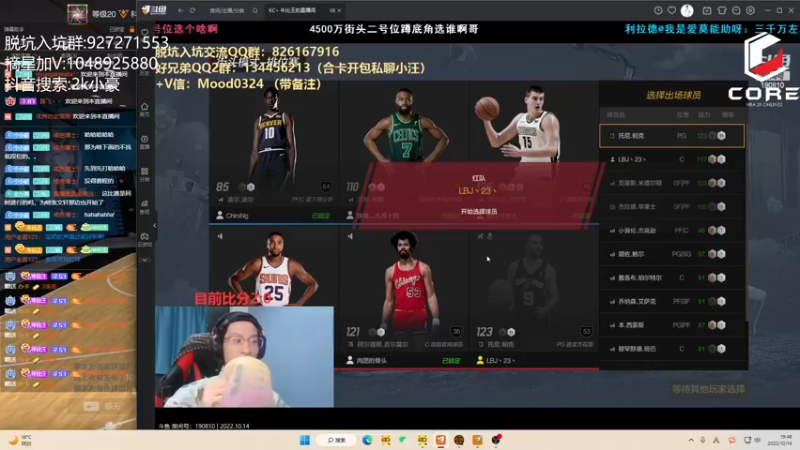
Task: Open the taskbar app with the red badge
Action: [x=496, y=440]
